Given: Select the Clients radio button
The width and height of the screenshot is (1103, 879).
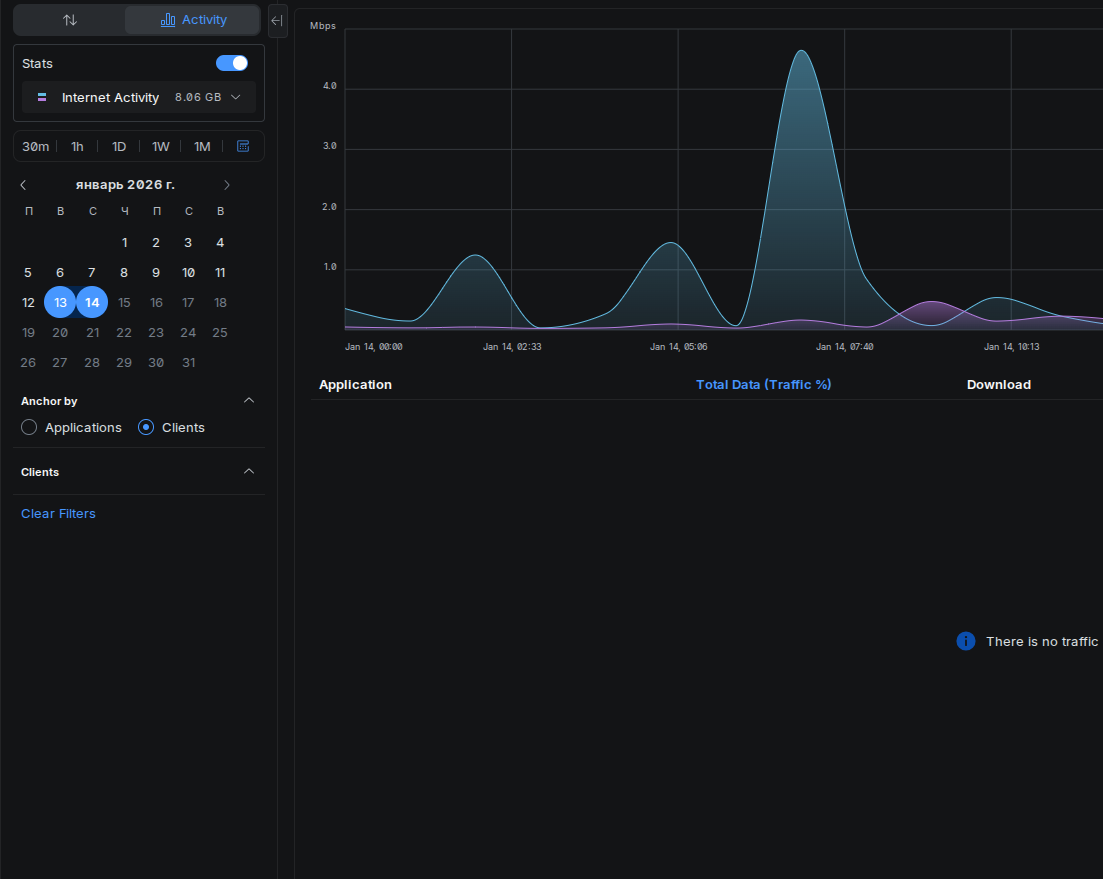Looking at the screenshot, I should pos(146,428).
